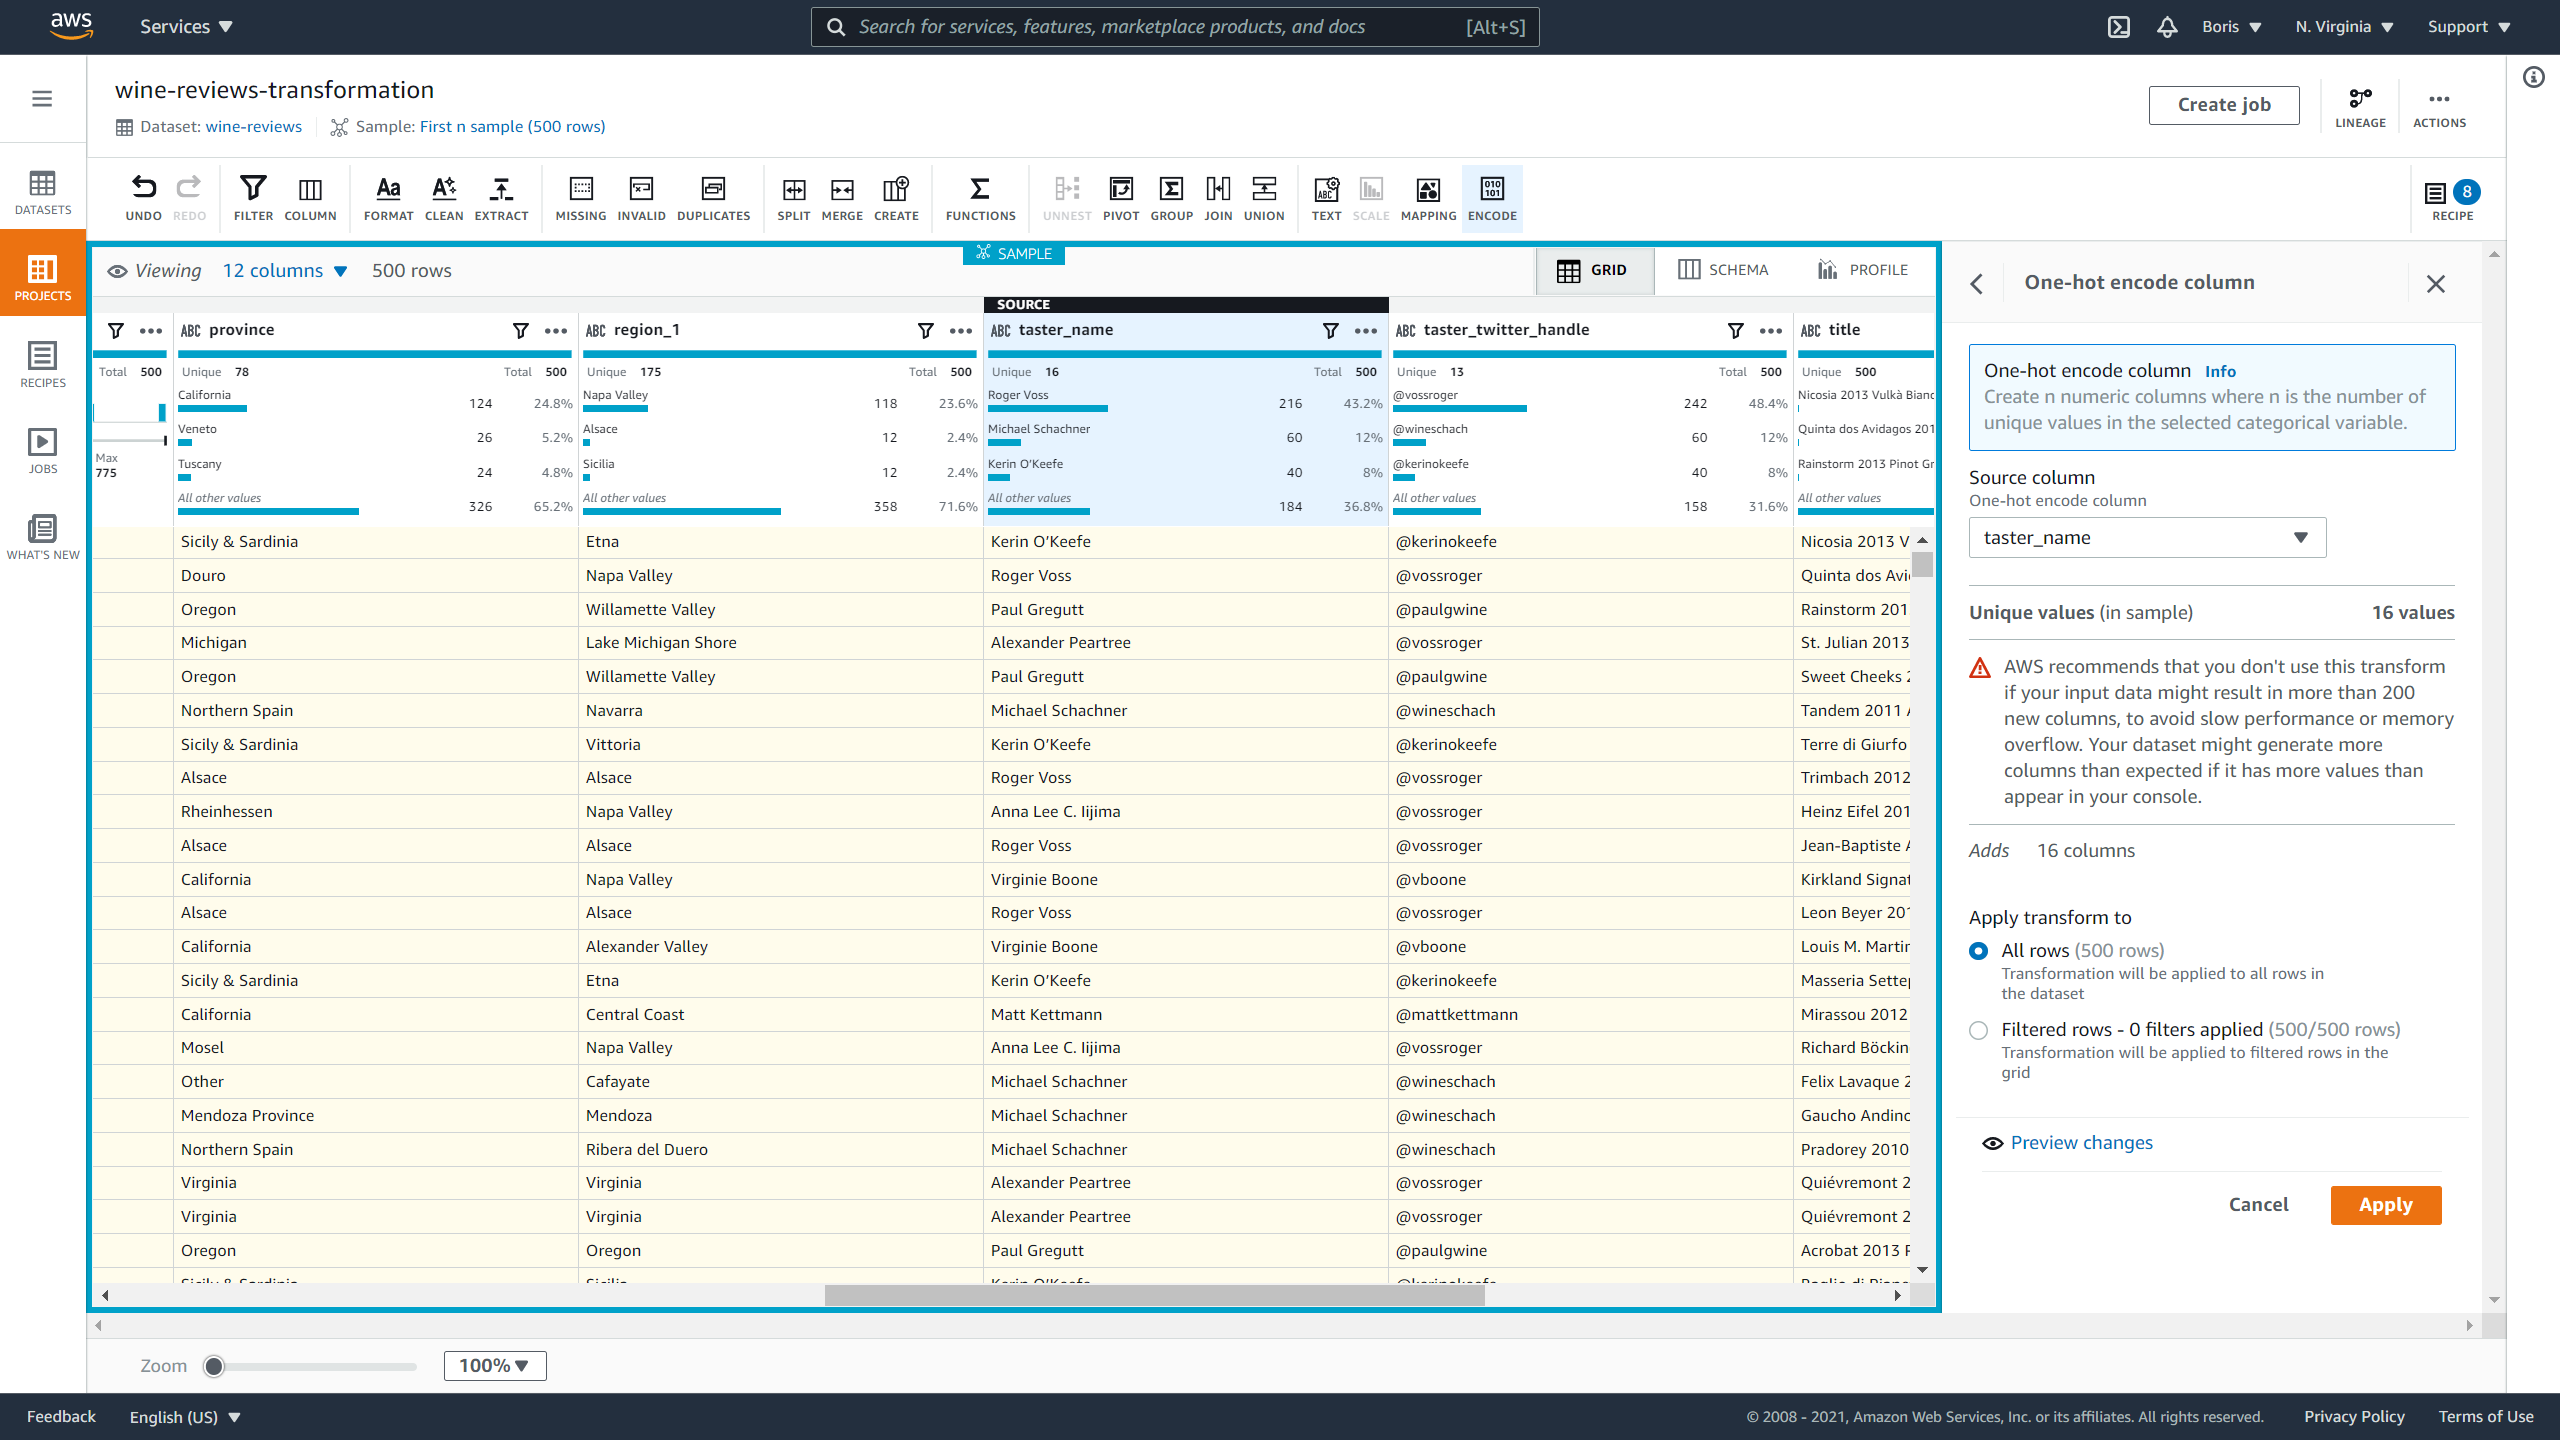Open the Services menu in top nav
Viewport: 2560px width, 1440px height.
(x=185, y=26)
